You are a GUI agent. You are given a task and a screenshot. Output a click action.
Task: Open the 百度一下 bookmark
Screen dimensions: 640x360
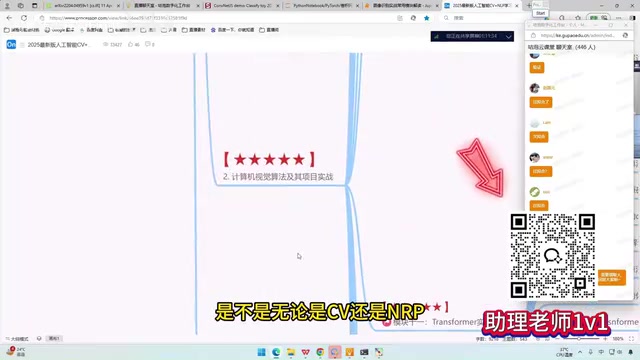(233, 30)
